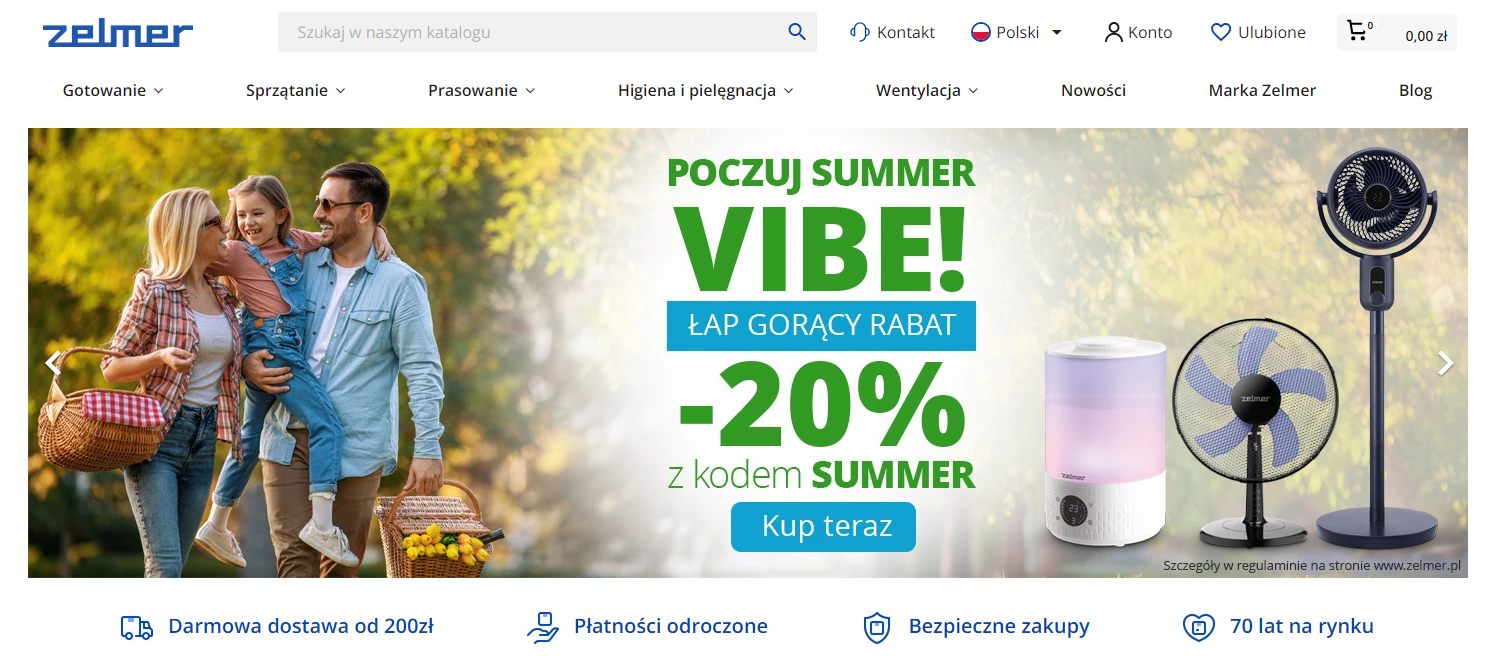Viewport: 1493px width, 658px height.
Task: Expand the Gotowanie menu
Action: (113, 90)
